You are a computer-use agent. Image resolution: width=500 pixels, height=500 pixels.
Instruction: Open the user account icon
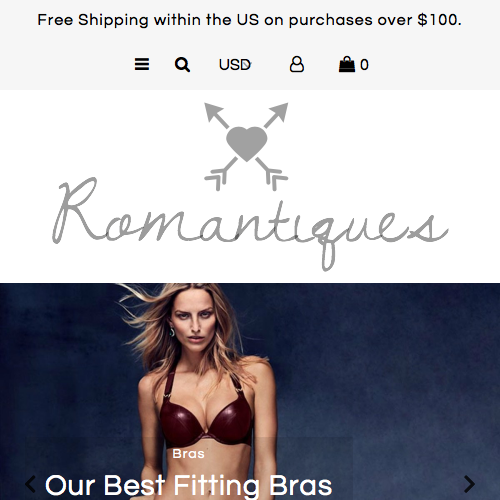296,64
